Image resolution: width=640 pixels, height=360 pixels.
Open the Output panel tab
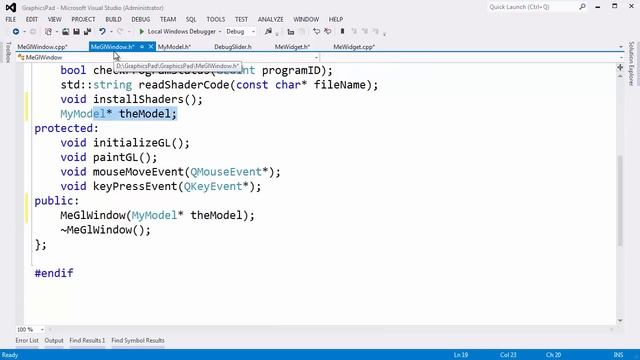pos(54,340)
